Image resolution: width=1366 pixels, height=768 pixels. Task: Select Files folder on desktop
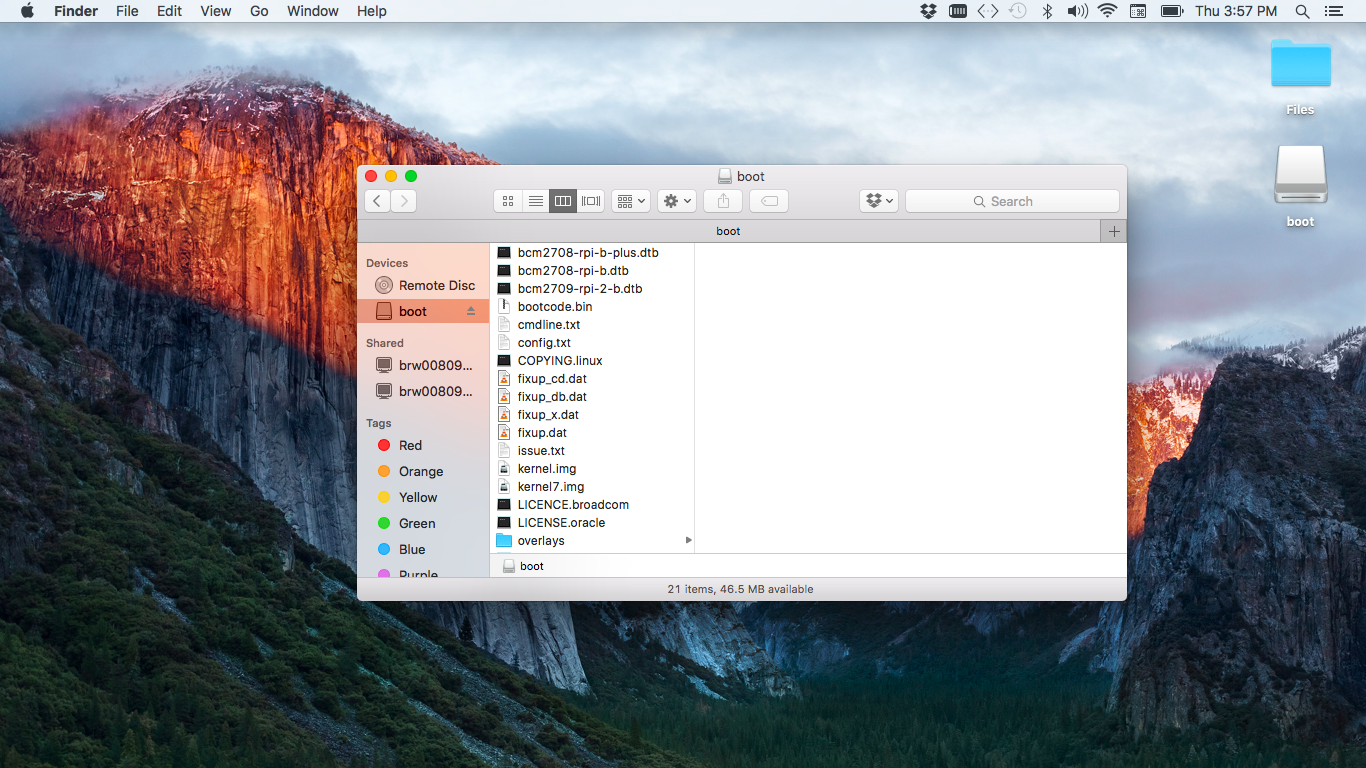[1300, 76]
